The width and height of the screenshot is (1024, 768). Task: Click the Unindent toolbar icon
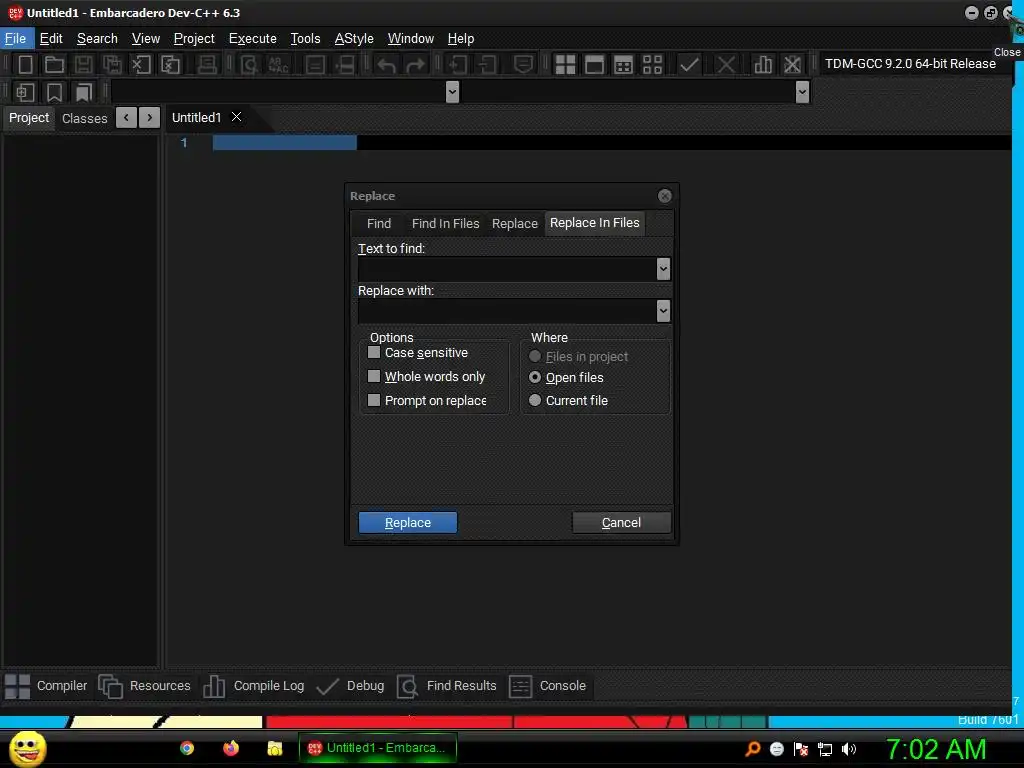pyautogui.click(x=487, y=64)
